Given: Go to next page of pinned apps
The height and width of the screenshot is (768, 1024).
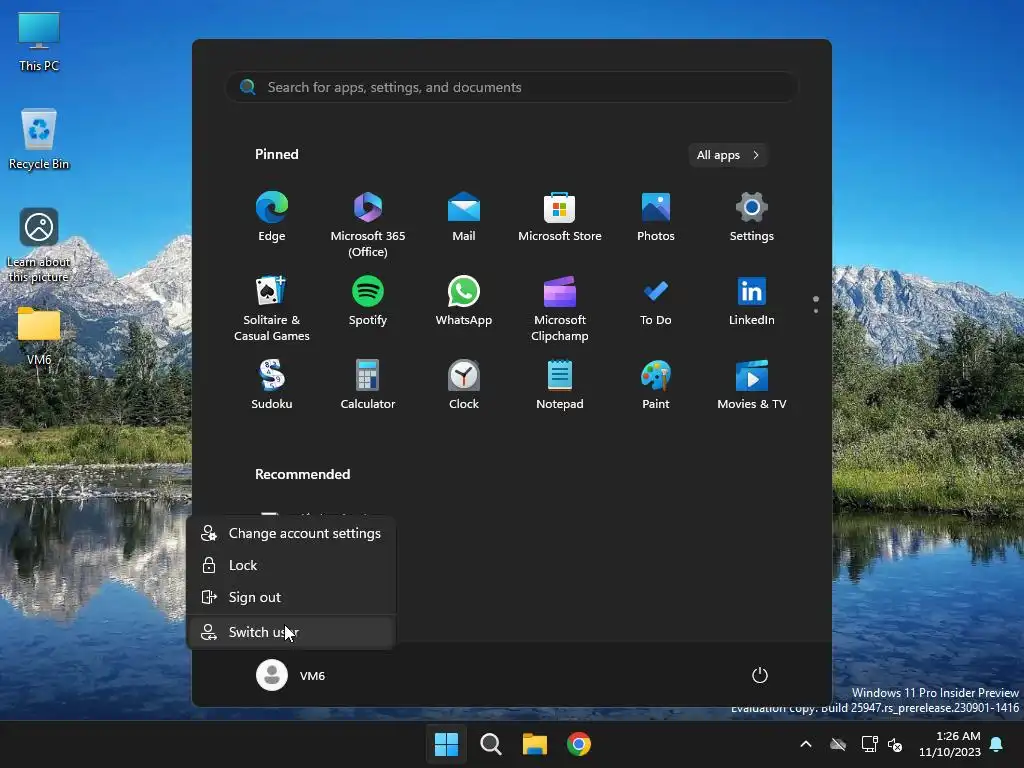Looking at the screenshot, I should pyautogui.click(x=816, y=310).
